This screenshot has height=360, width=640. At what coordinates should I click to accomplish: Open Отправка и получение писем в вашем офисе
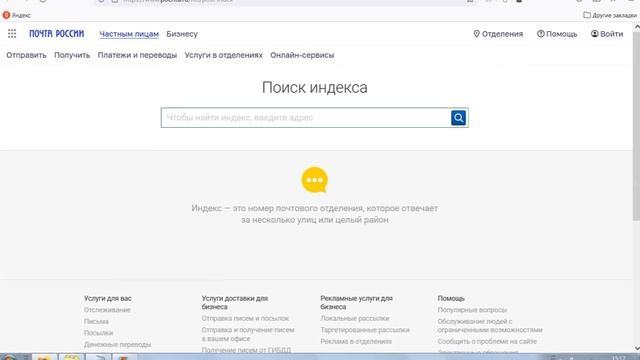pyautogui.click(x=248, y=334)
